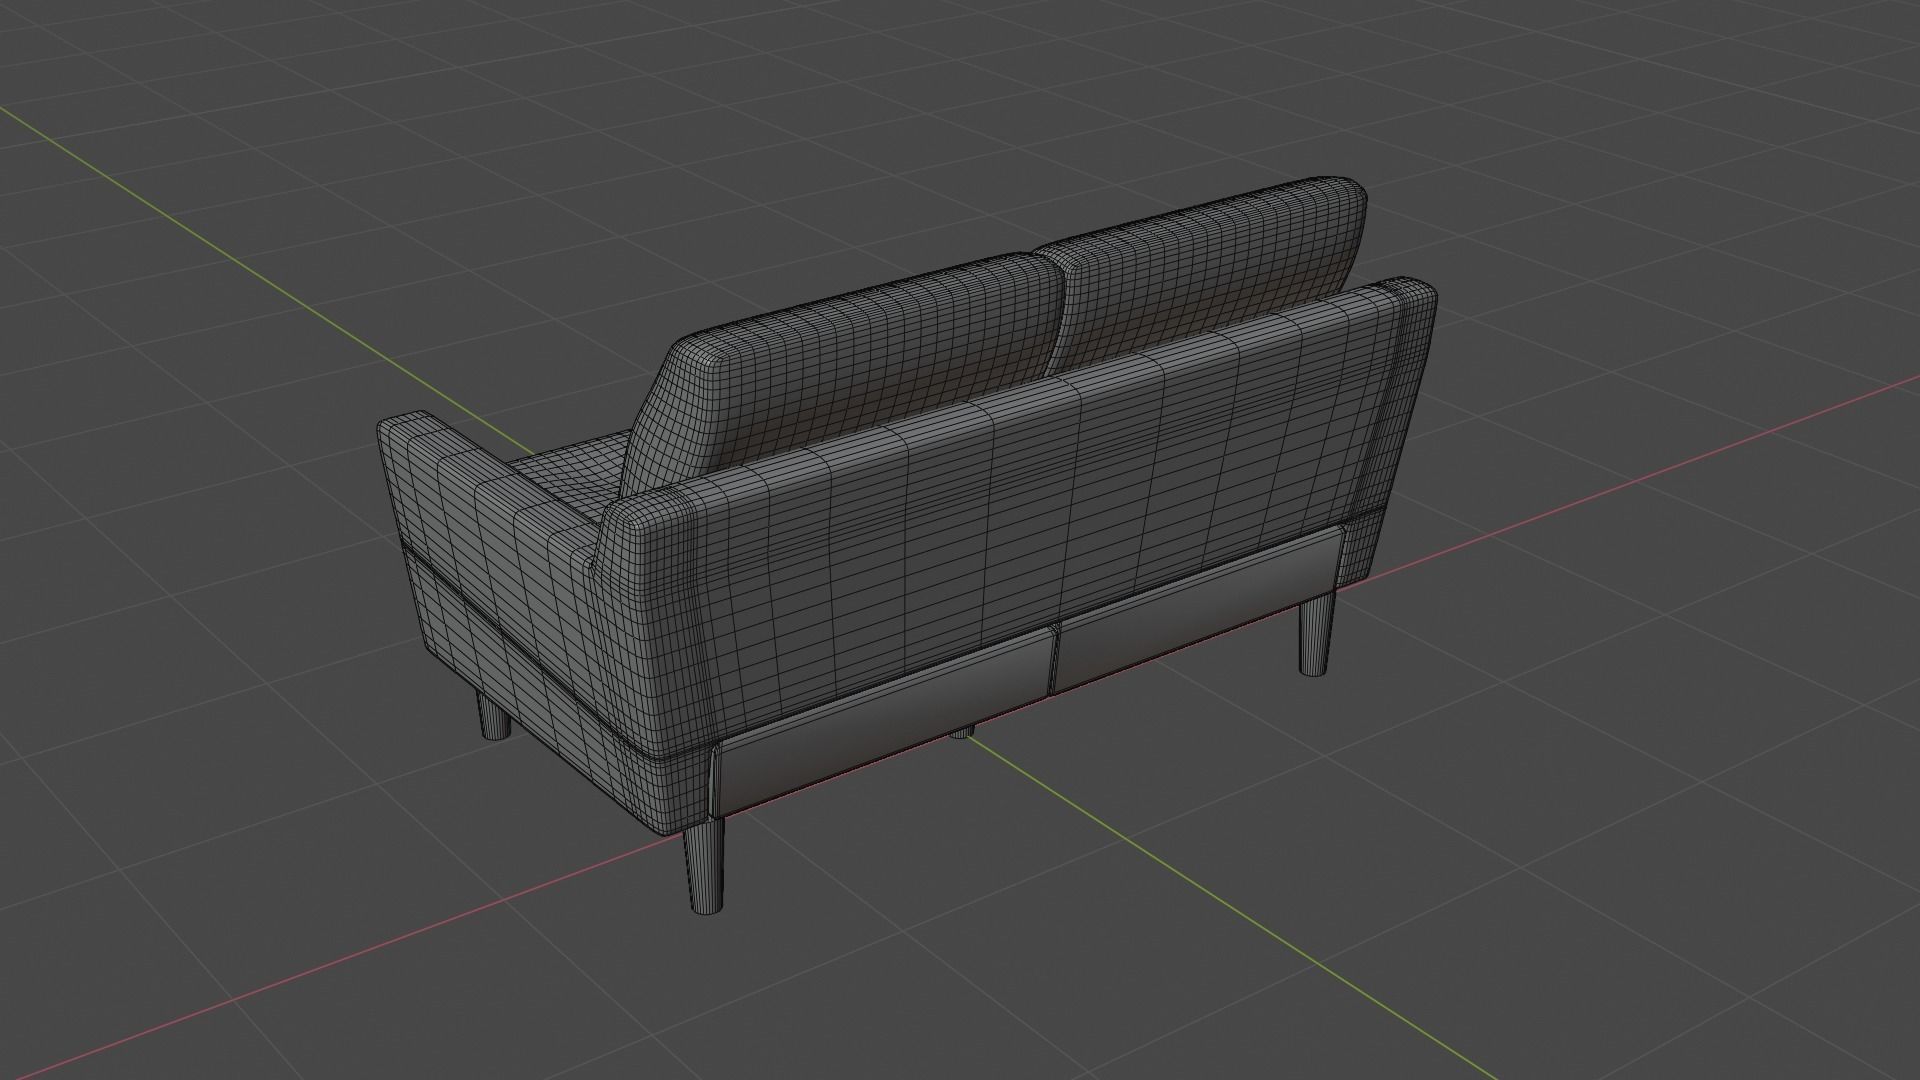Select the far right sofa leg
The image size is (1920, 1080).
[x=1317, y=635]
